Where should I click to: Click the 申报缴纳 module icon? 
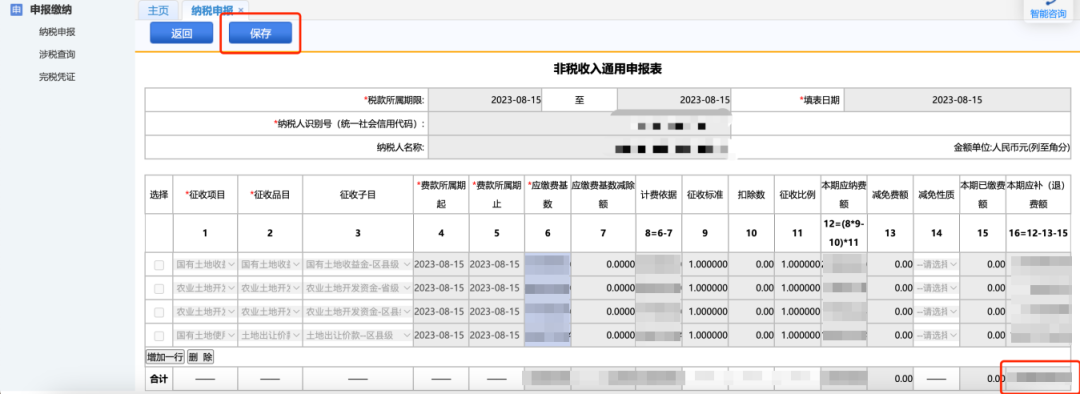[x=17, y=10]
